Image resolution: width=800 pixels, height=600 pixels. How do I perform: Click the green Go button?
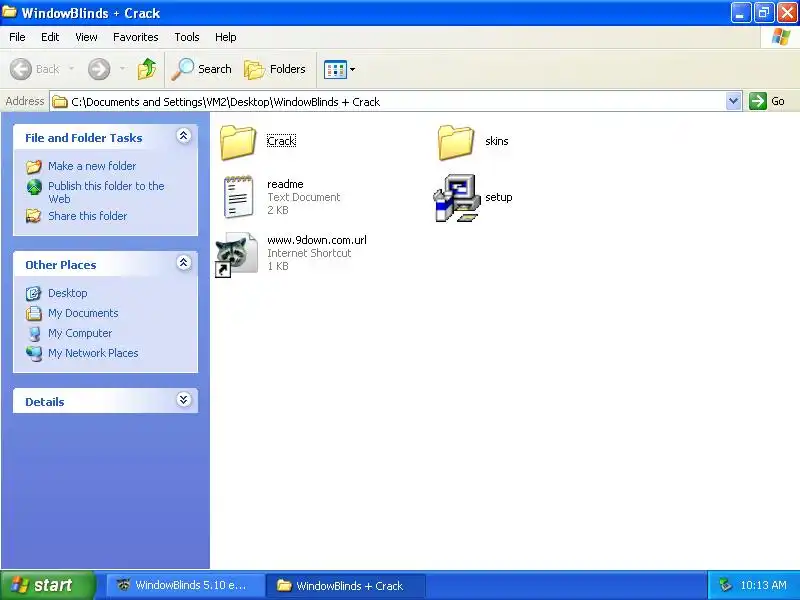tap(767, 101)
